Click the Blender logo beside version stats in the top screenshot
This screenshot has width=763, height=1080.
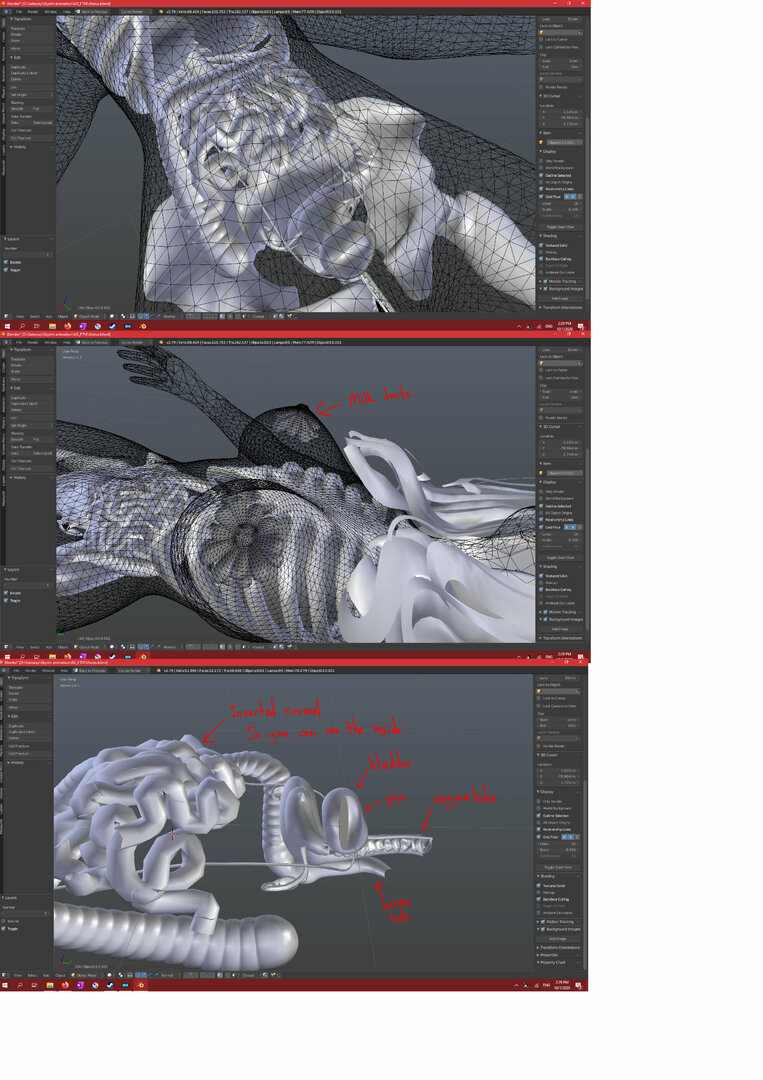click(161, 12)
